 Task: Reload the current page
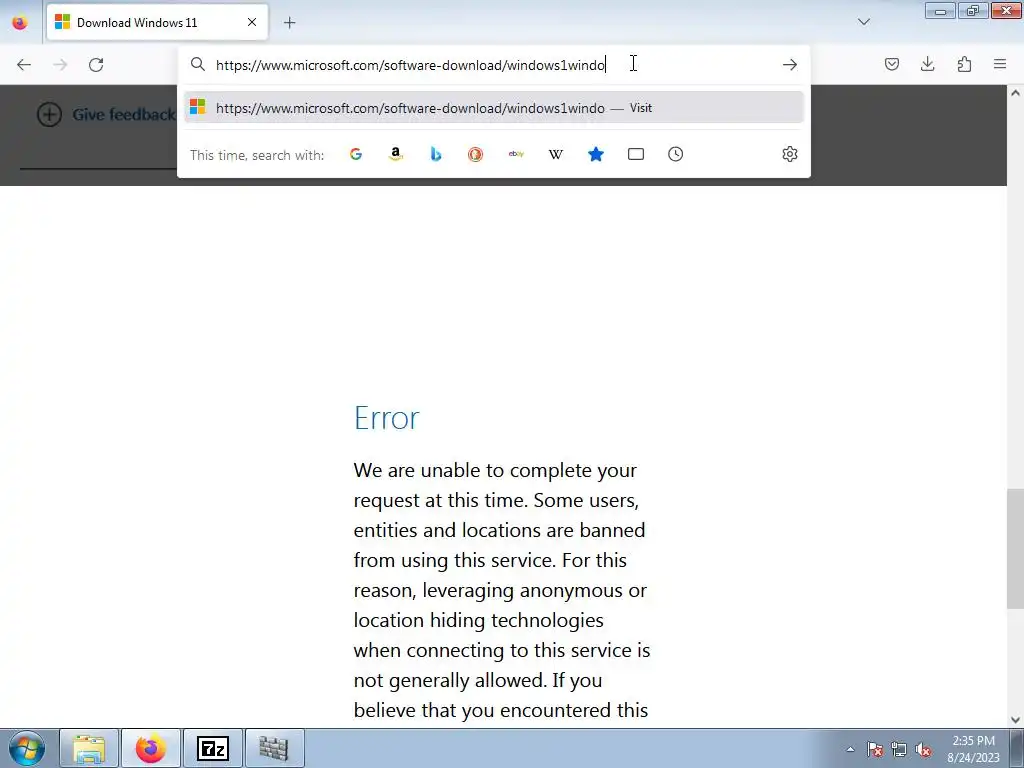(96, 65)
